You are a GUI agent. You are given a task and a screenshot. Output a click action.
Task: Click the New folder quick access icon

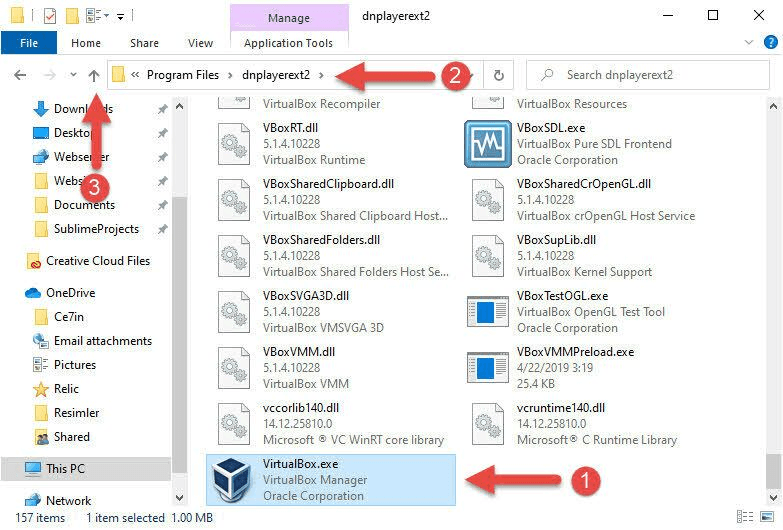click(x=72, y=16)
